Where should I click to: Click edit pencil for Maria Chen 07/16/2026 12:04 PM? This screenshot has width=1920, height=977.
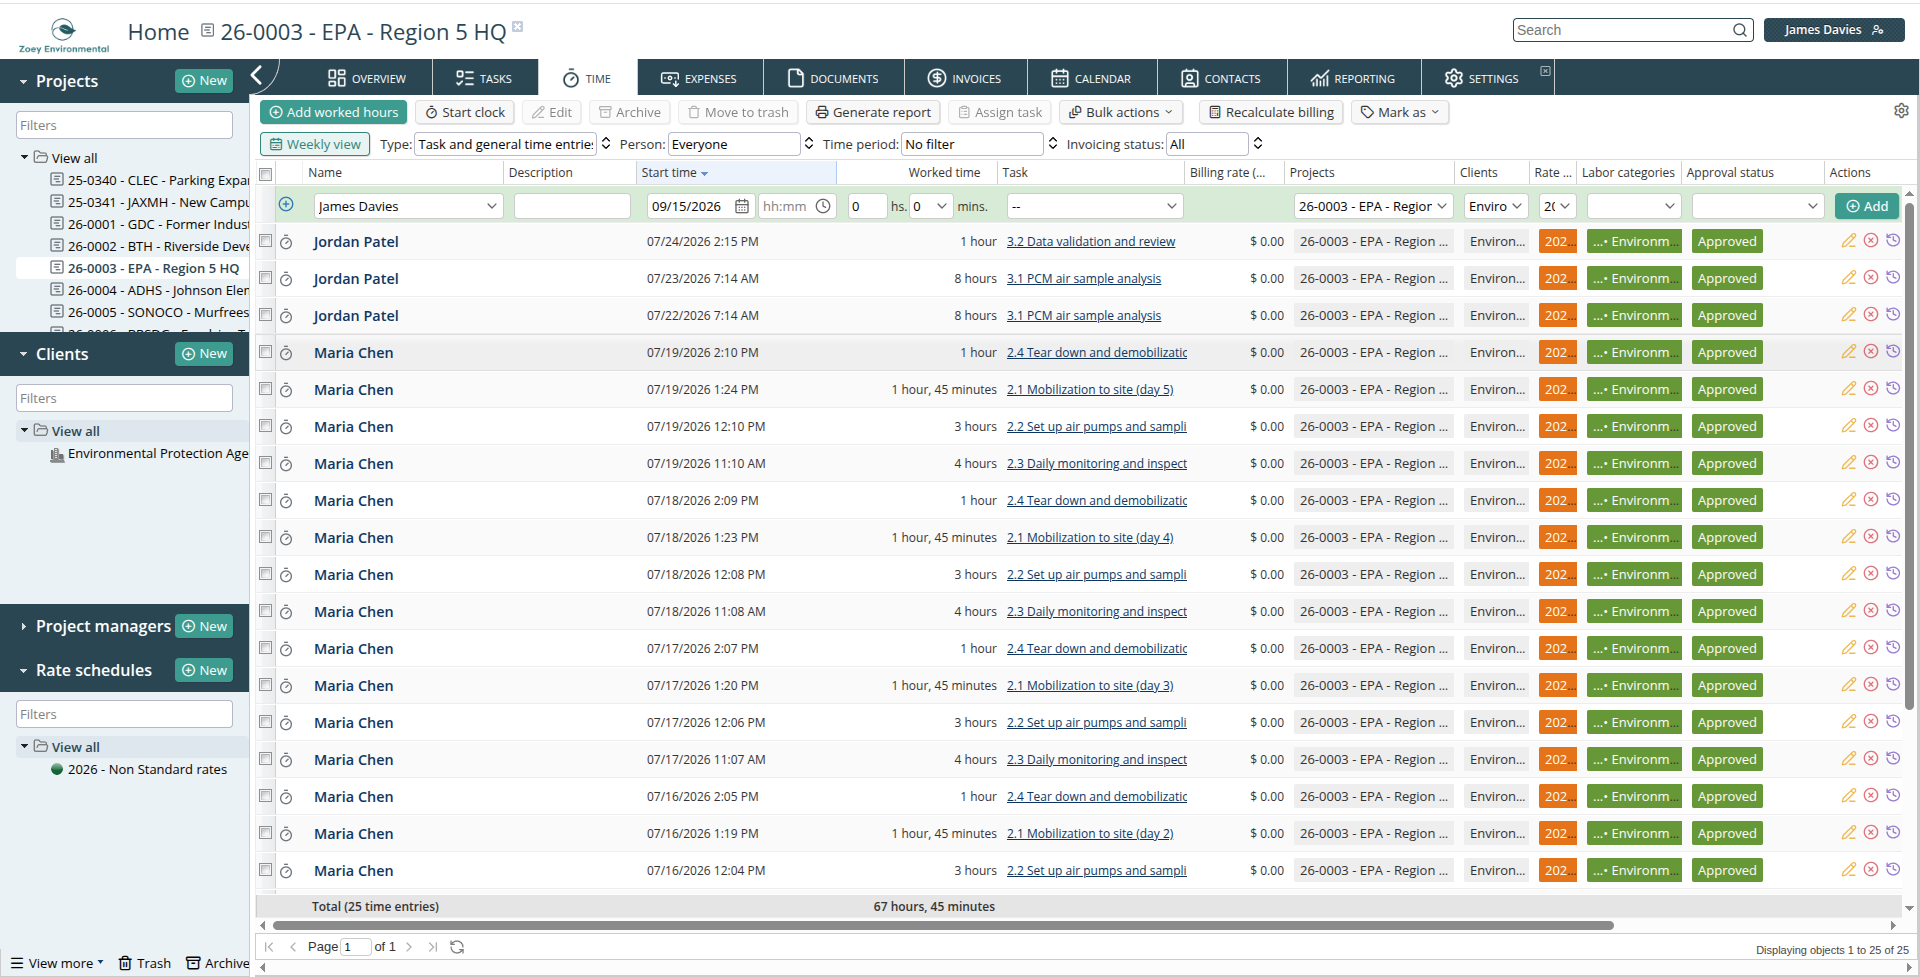tap(1848, 870)
